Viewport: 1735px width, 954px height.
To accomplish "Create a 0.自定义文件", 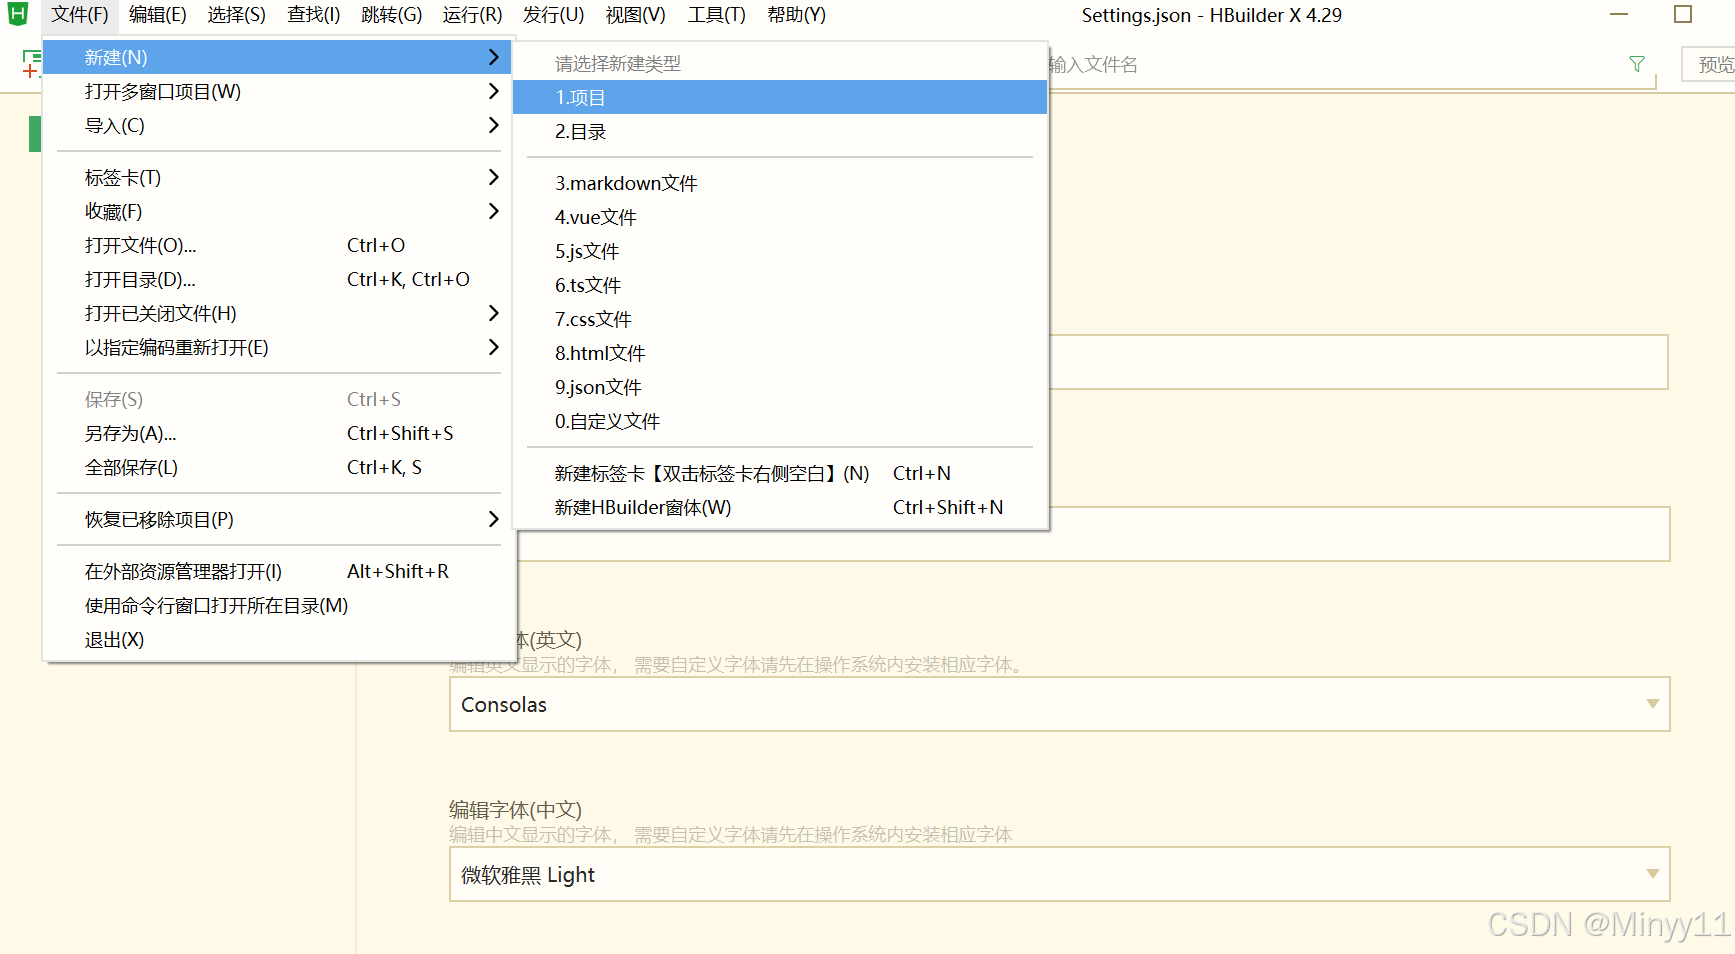I will [780, 422].
